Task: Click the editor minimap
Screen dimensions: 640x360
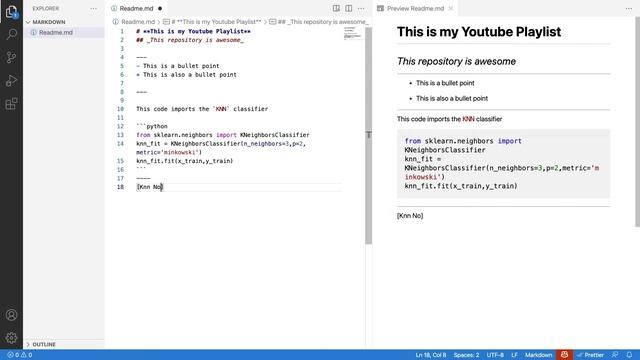Action: (352, 33)
